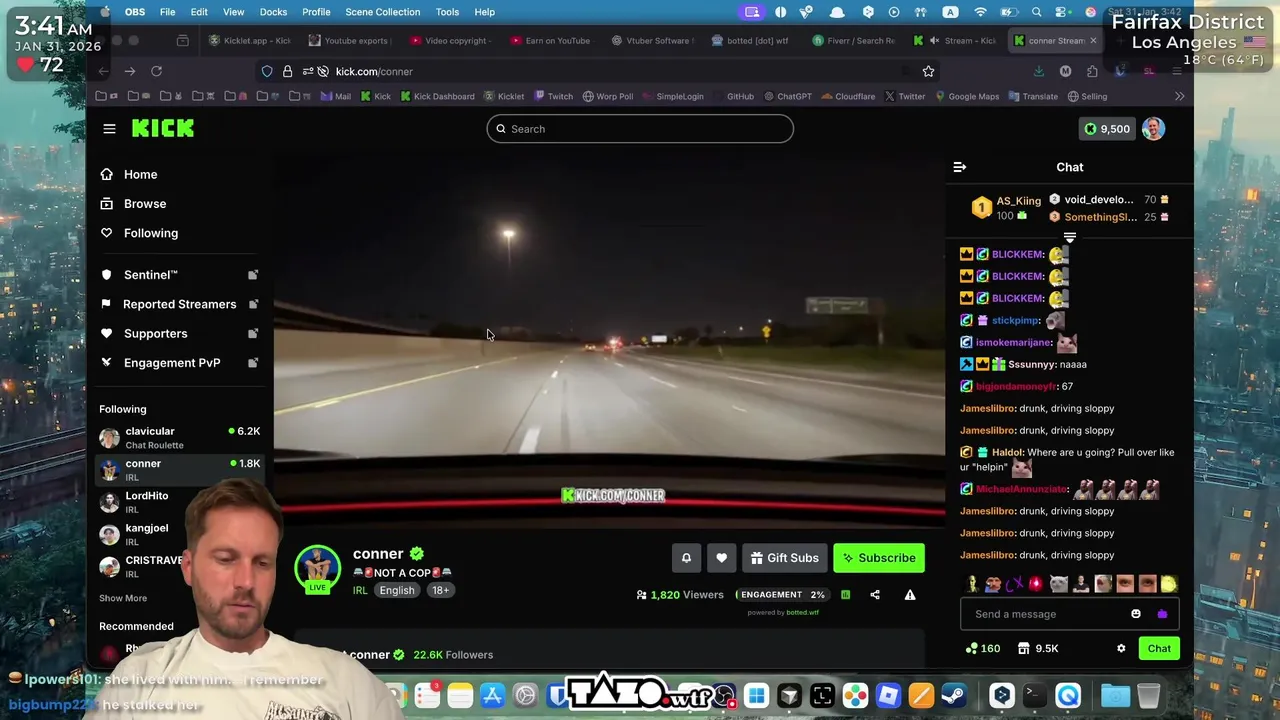Open the kangjoel channel in Following
The height and width of the screenshot is (720, 1280).
(x=180, y=534)
